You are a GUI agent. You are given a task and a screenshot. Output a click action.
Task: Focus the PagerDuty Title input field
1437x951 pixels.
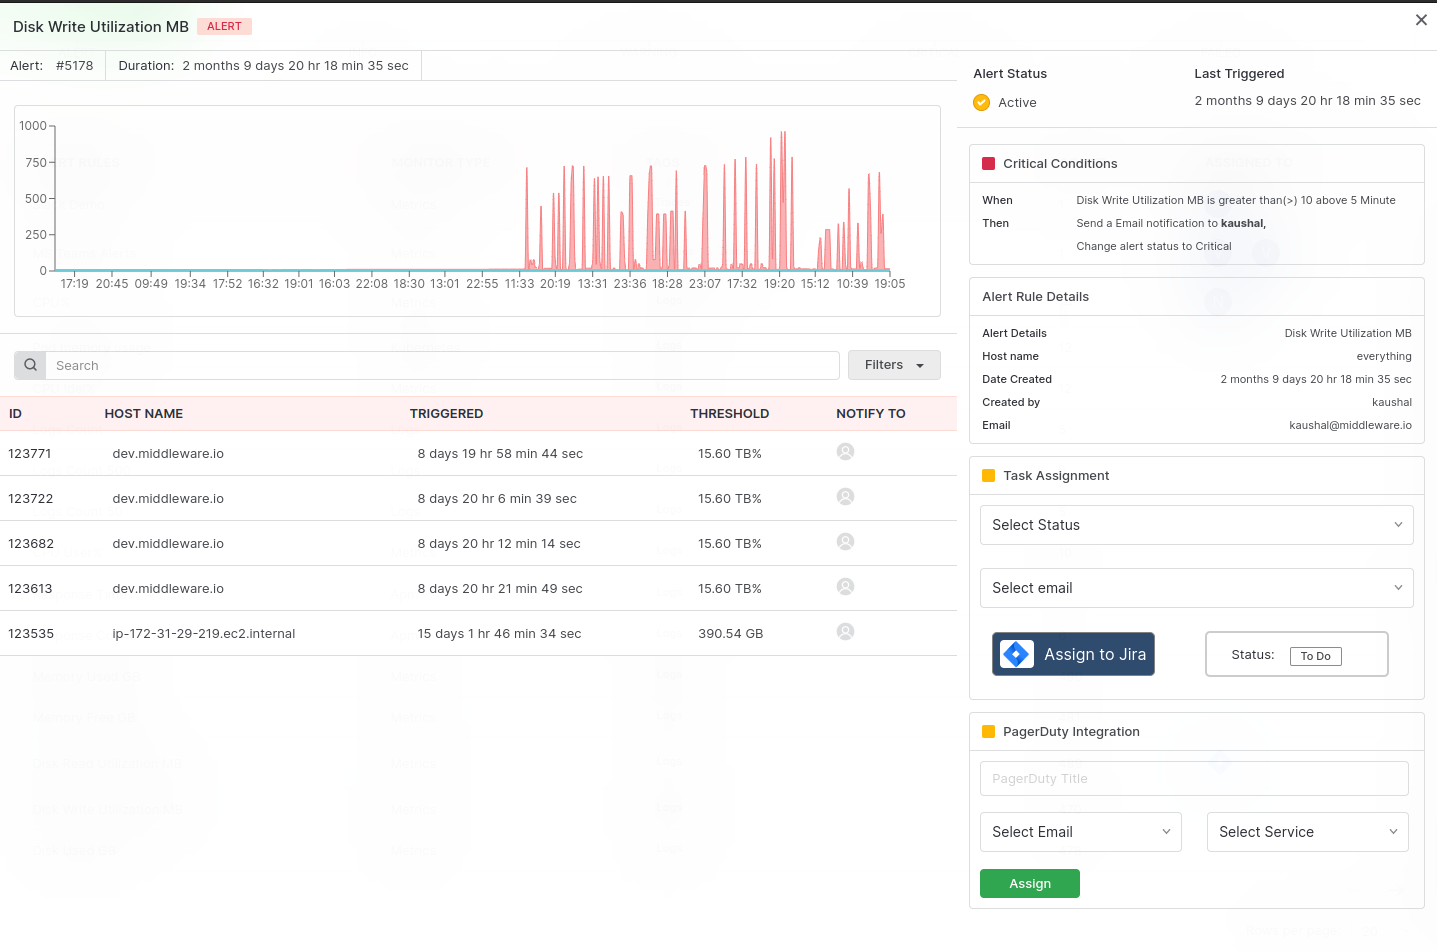pos(1194,779)
